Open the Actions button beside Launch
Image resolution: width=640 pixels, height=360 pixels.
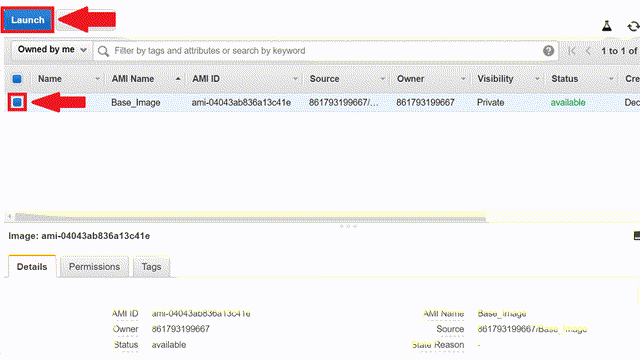point(86,20)
